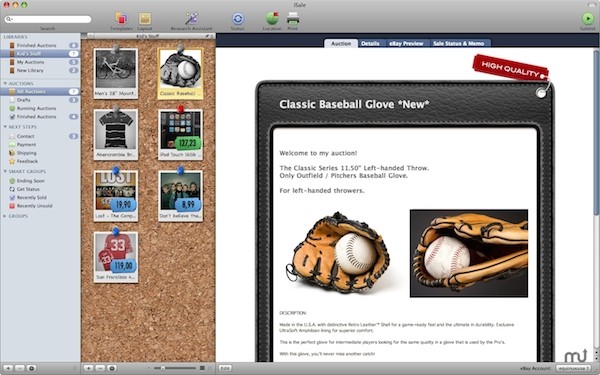Screen dimensions: 600x375
Task: Open the Shipping next step
Action: tap(40, 153)
